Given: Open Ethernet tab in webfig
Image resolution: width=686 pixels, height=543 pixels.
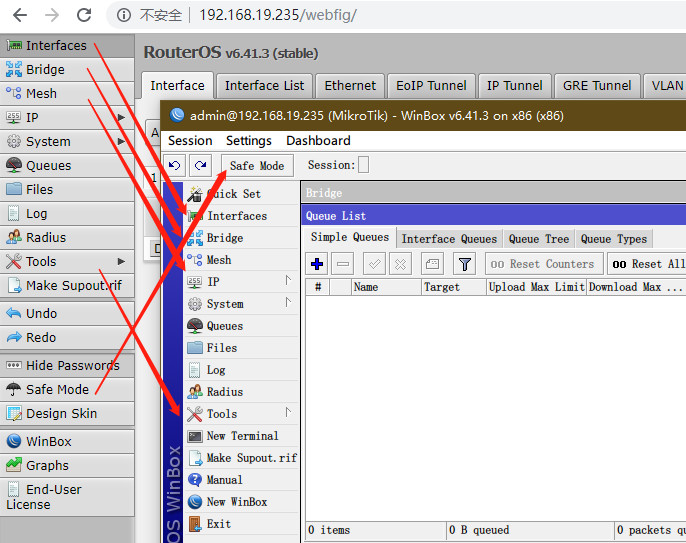Looking at the screenshot, I should (x=350, y=86).
